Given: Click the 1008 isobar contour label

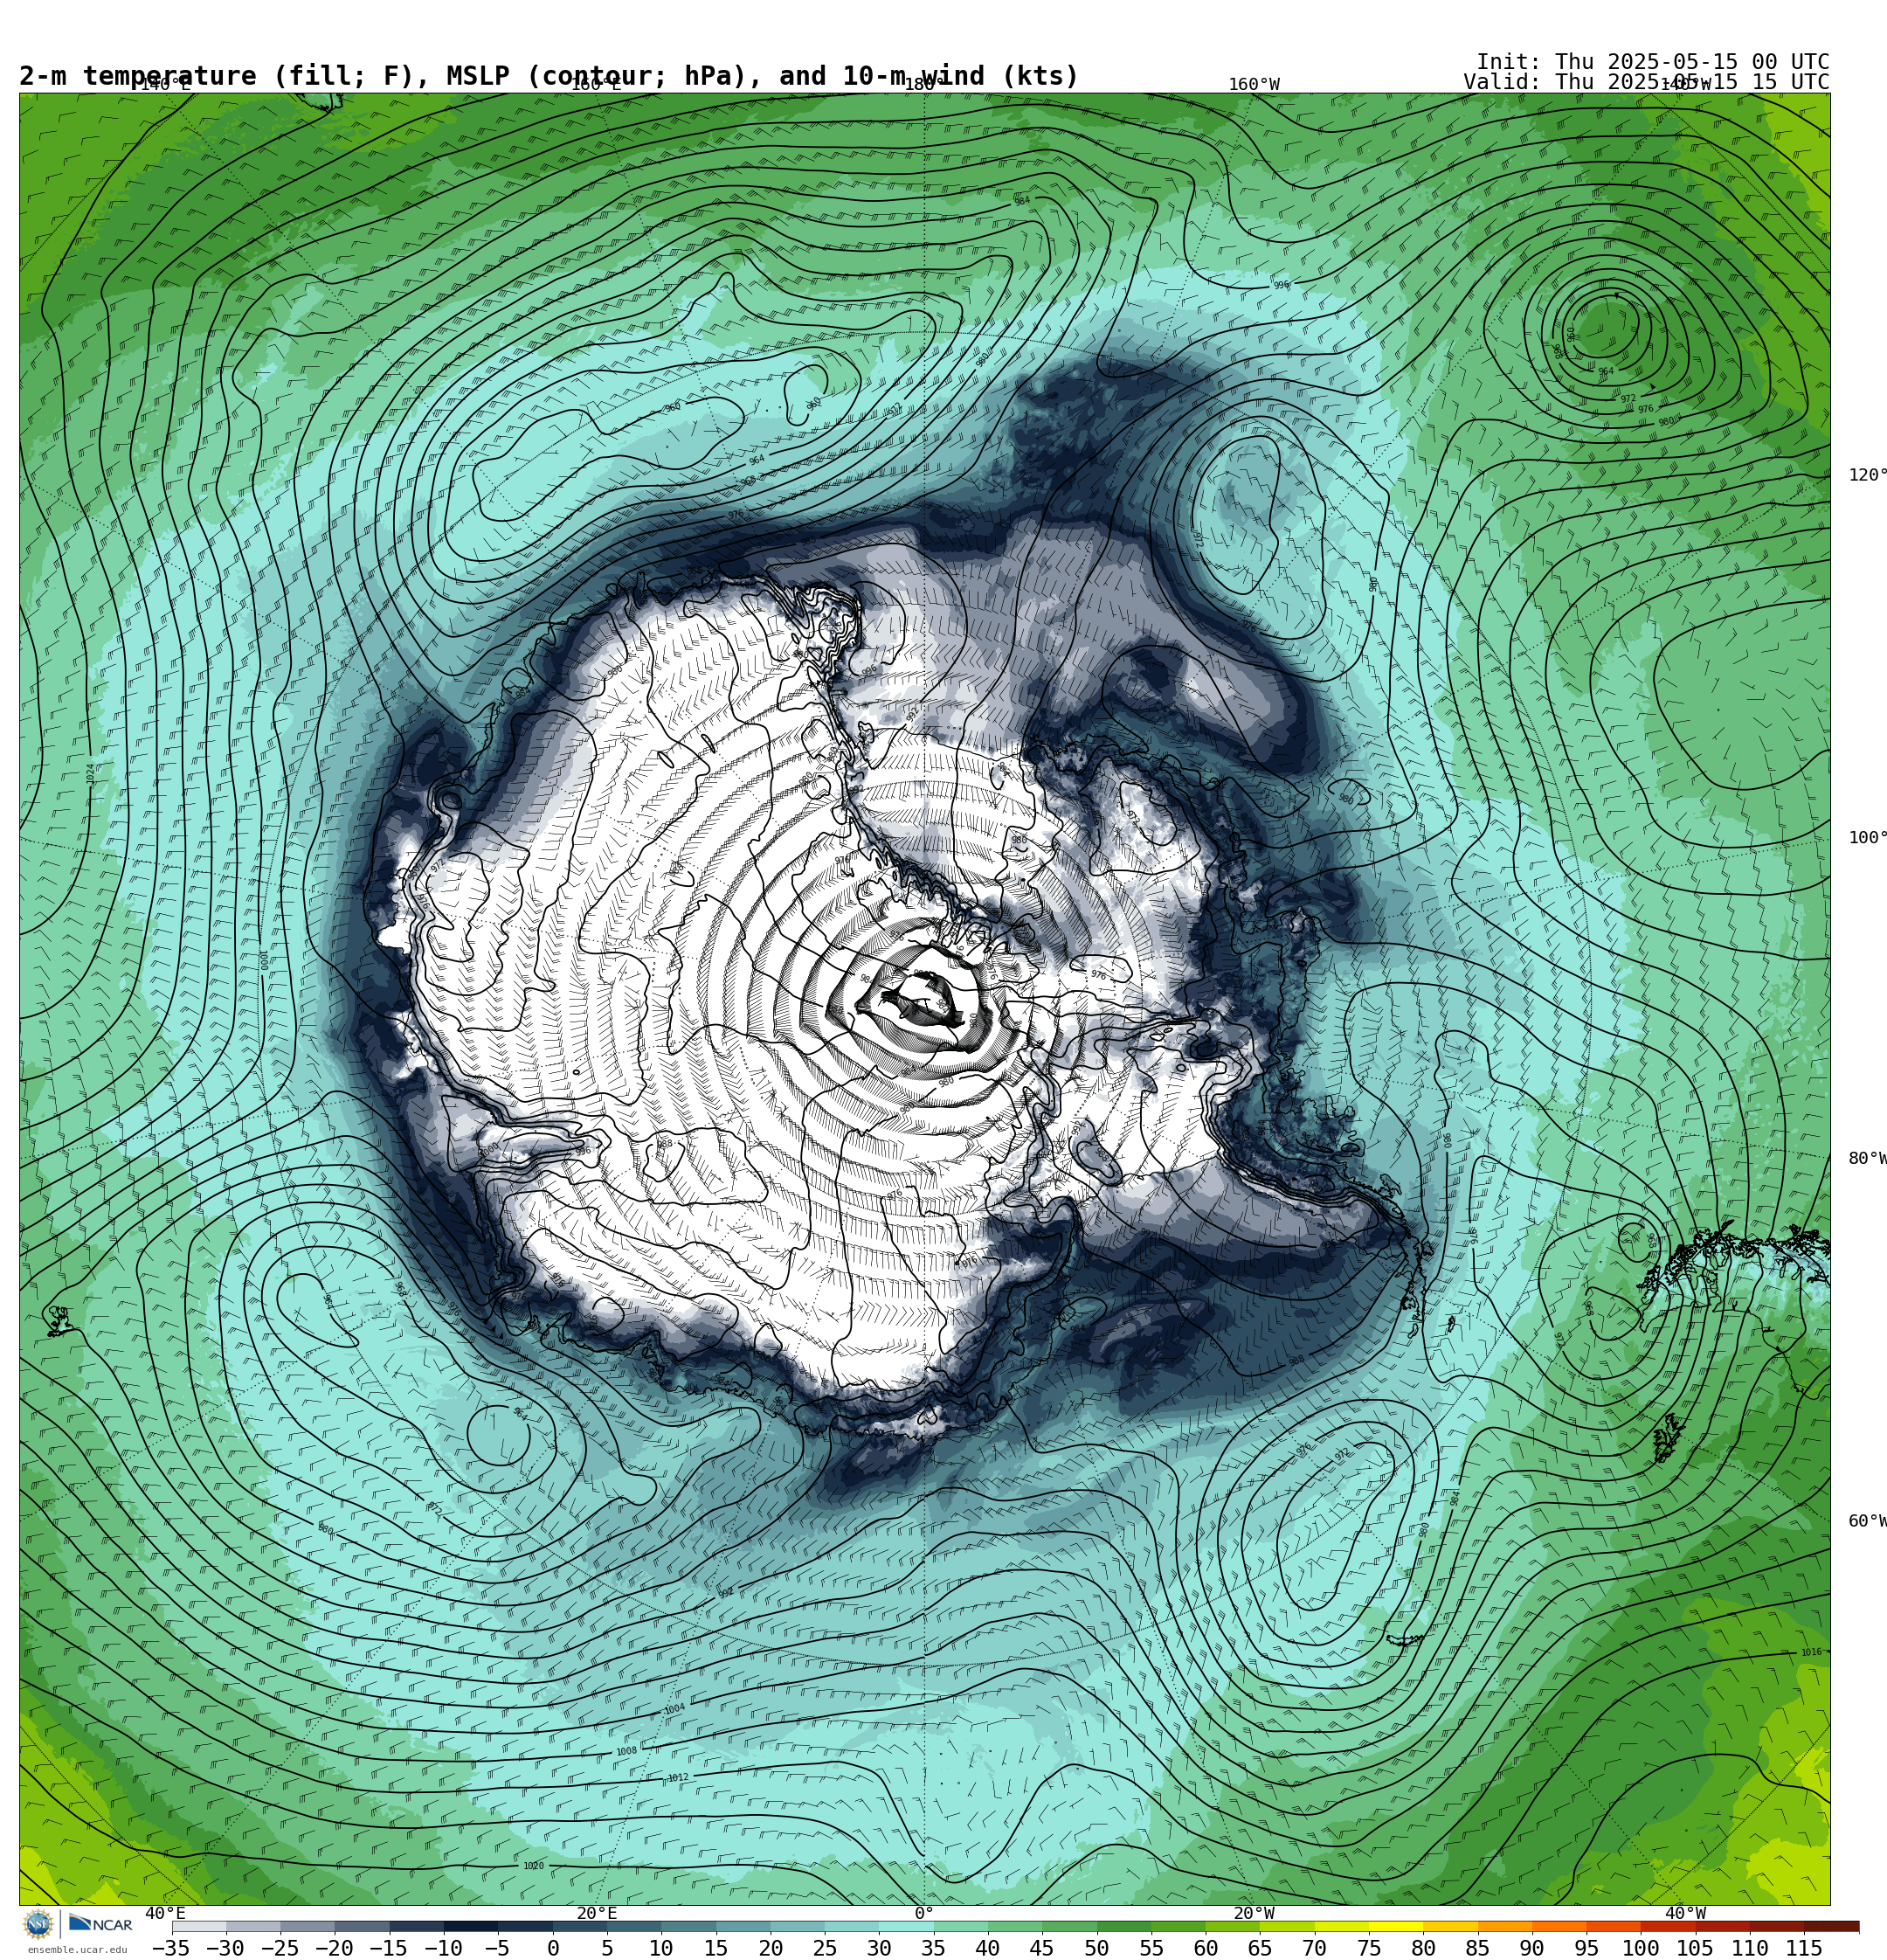Looking at the screenshot, I should (x=626, y=1751).
